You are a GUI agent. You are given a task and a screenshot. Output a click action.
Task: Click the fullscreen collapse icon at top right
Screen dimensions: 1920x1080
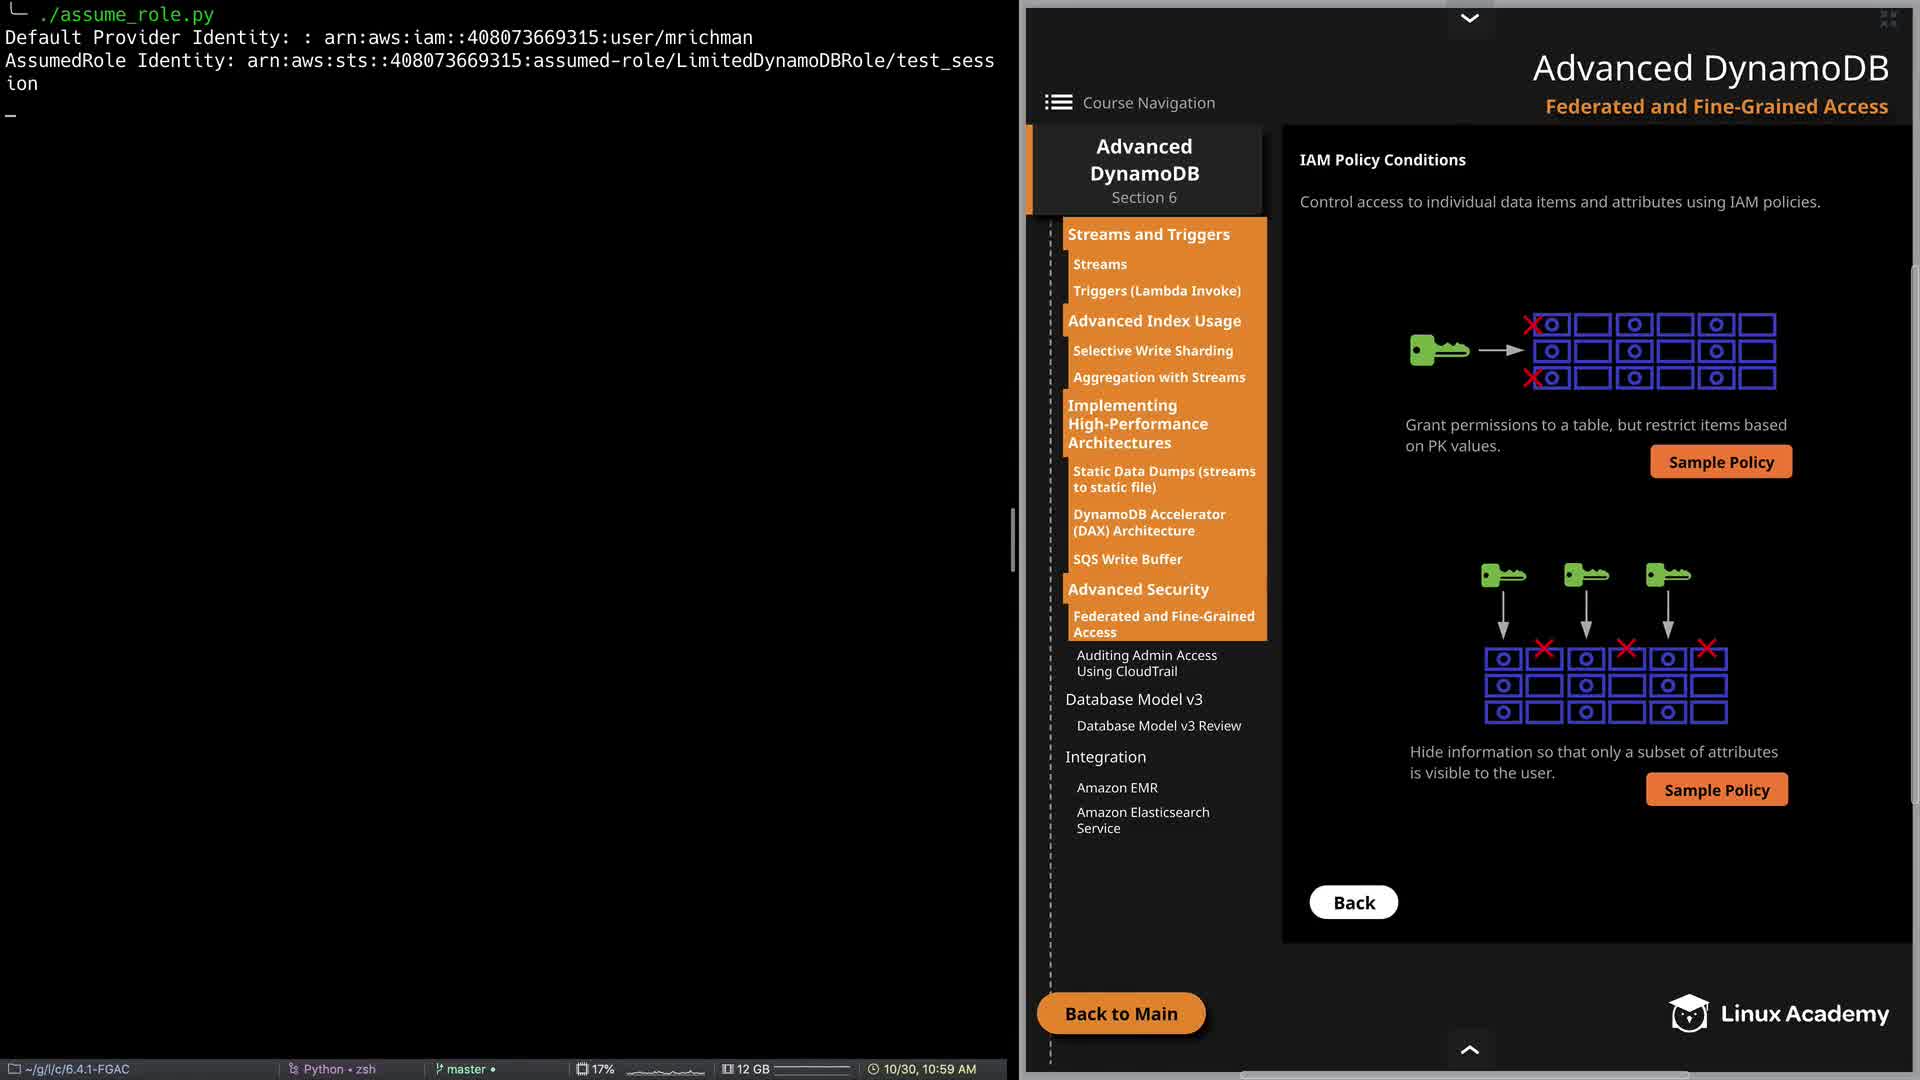[x=1888, y=18]
